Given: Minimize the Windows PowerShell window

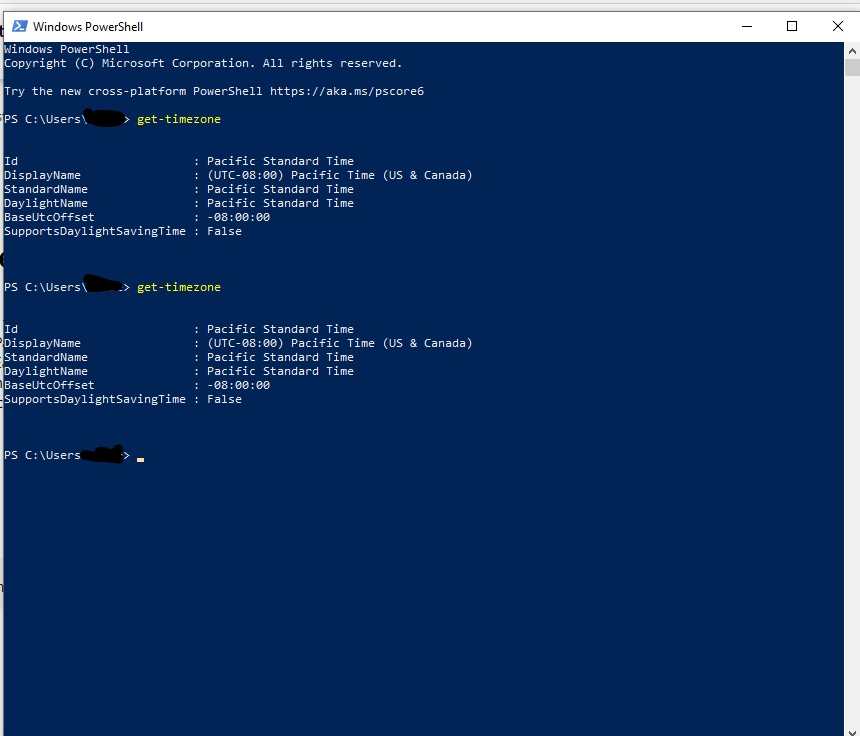Looking at the screenshot, I should (x=746, y=26).
